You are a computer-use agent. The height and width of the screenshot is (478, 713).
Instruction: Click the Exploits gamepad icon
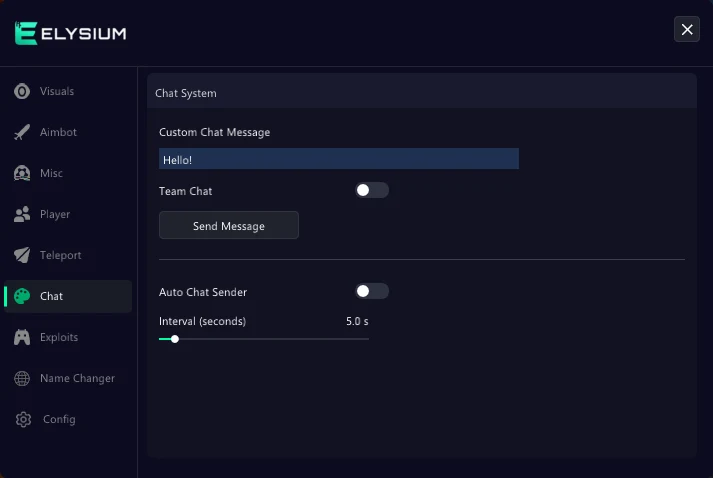click(x=22, y=337)
